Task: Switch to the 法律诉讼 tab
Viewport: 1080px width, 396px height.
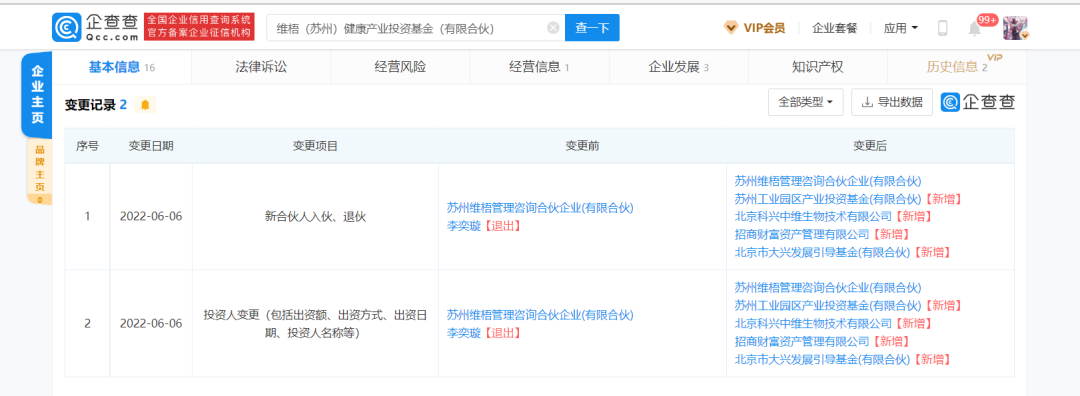Action: [261, 67]
